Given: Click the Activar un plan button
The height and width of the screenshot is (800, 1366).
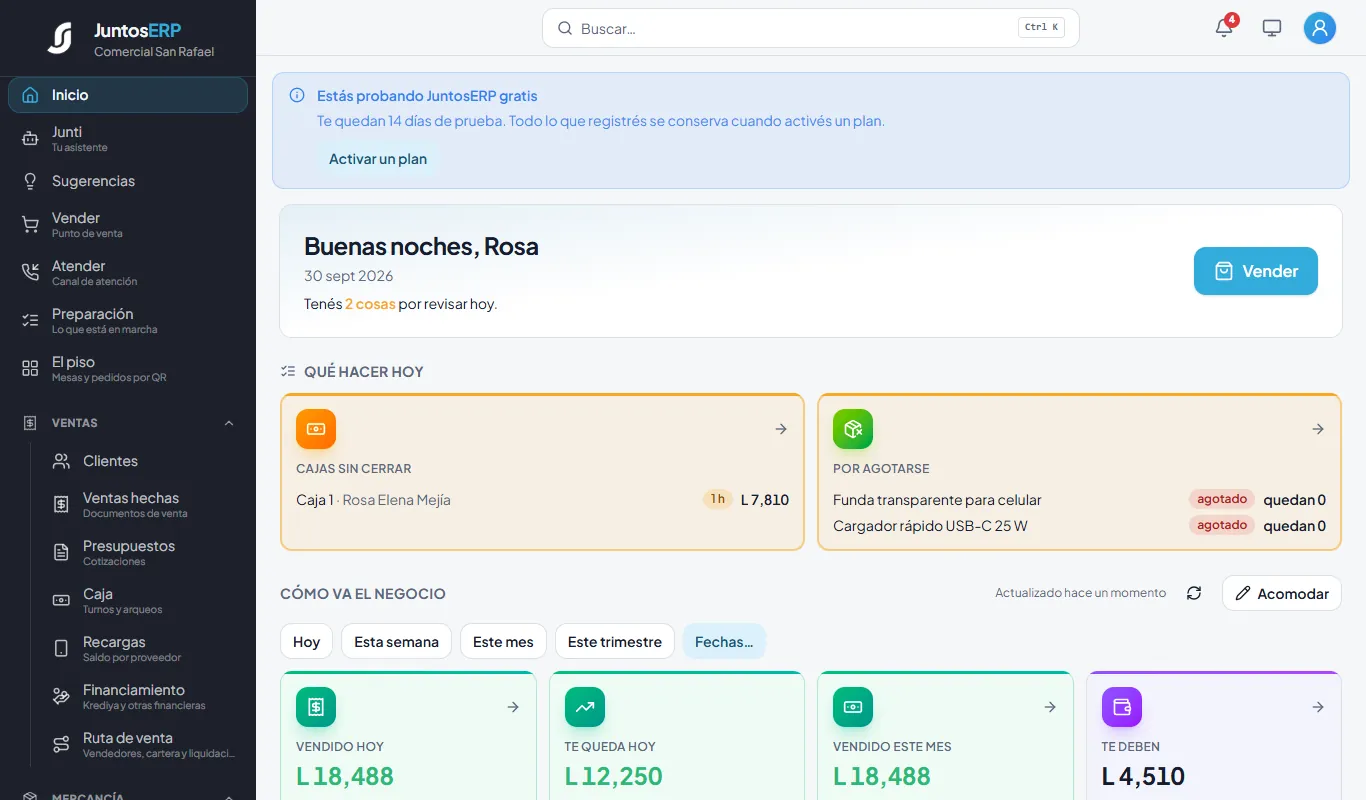Looking at the screenshot, I should click(378, 159).
